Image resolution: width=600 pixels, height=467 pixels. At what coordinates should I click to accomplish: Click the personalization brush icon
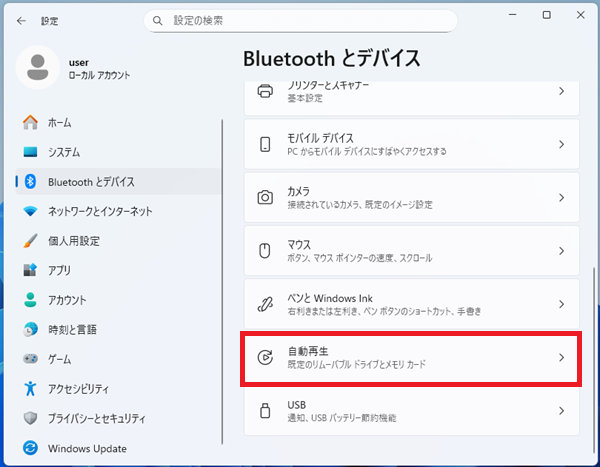click(x=30, y=241)
